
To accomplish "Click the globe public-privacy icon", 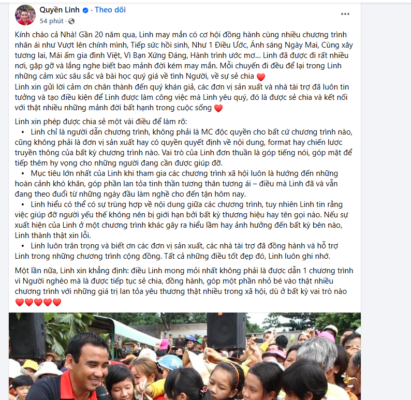I will click(71, 21).
